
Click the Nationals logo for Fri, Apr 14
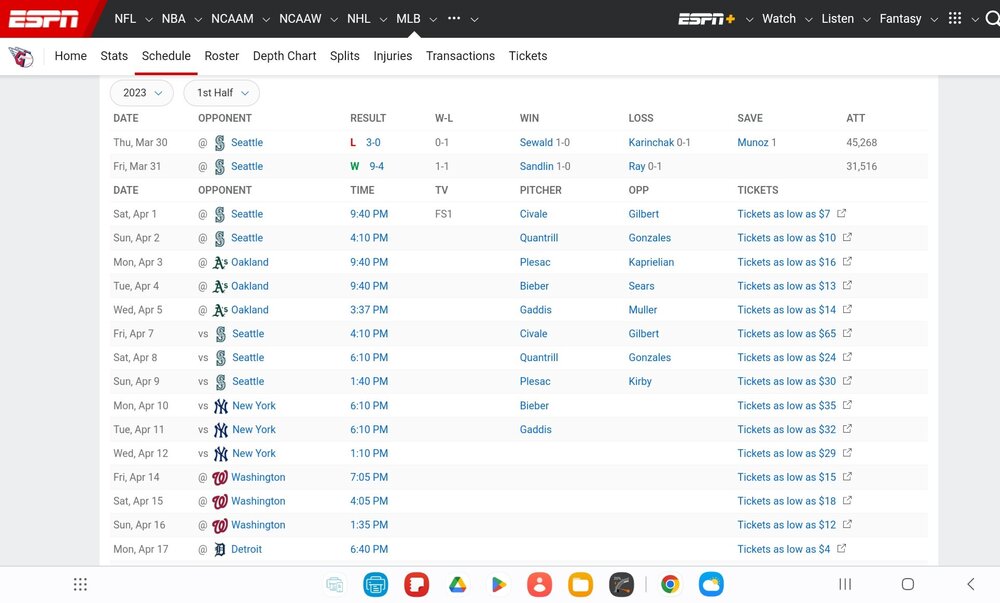click(220, 477)
